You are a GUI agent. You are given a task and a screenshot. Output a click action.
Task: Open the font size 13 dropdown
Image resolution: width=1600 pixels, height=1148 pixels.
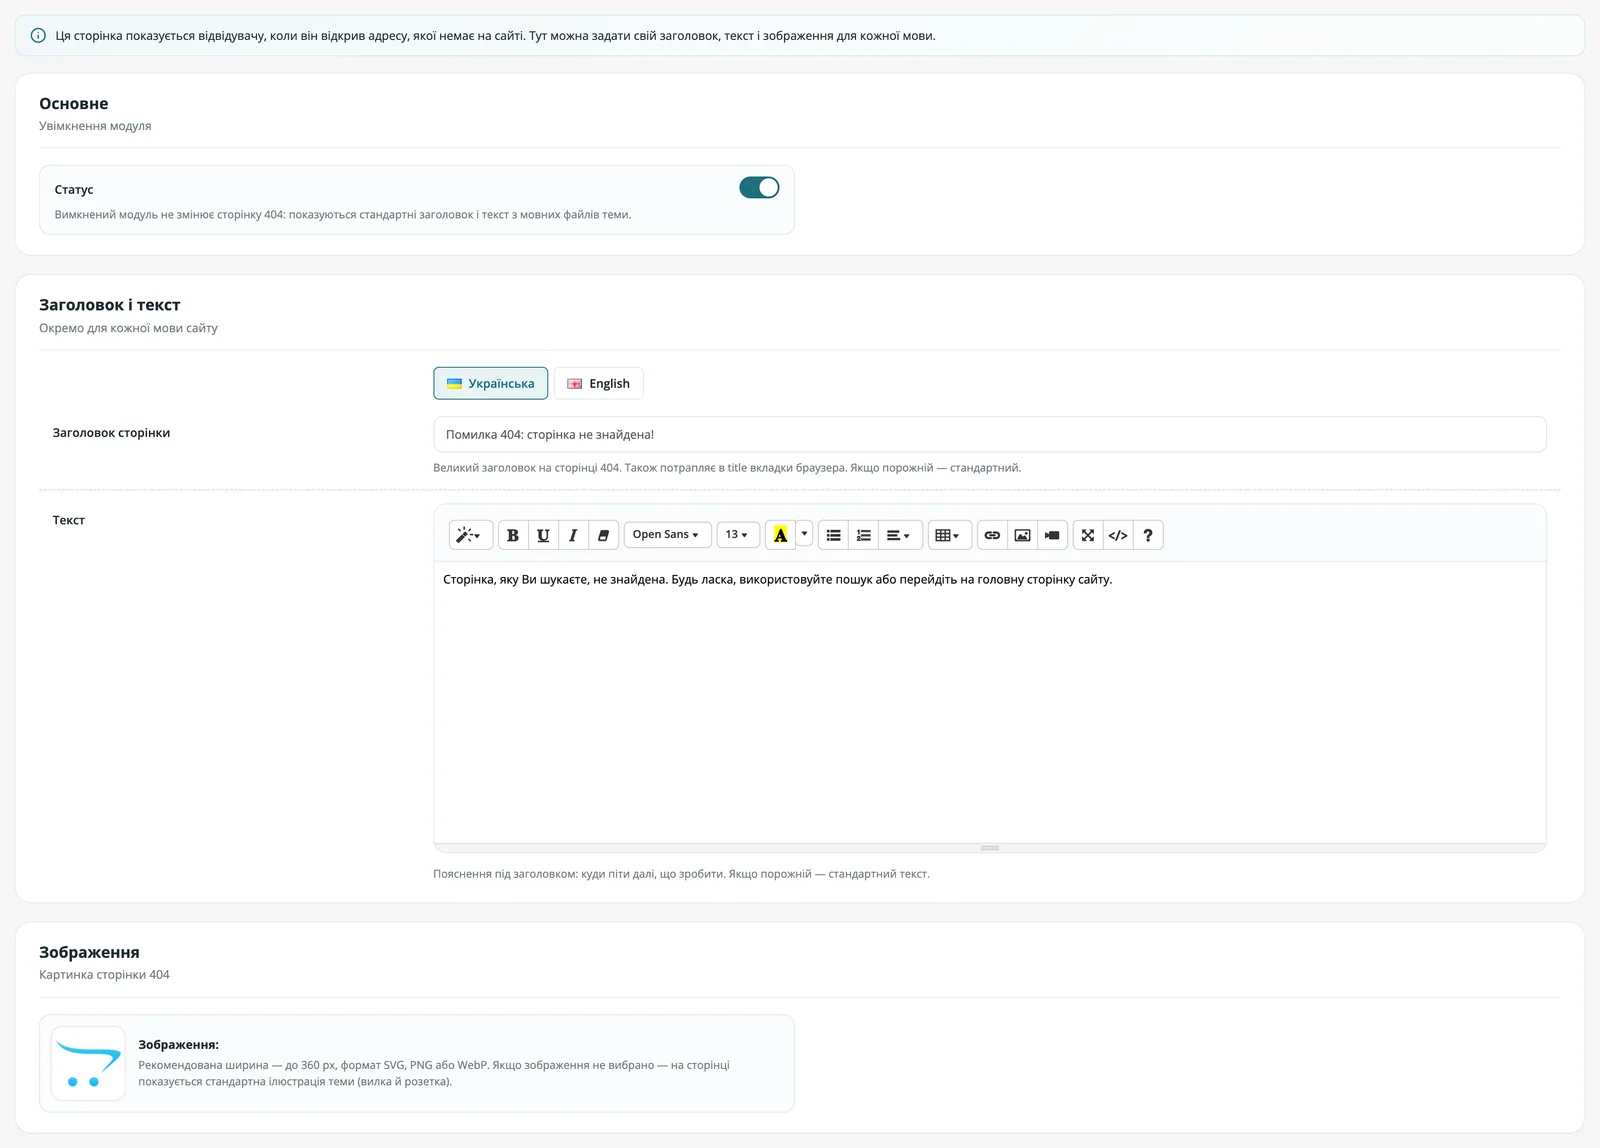[x=738, y=535]
